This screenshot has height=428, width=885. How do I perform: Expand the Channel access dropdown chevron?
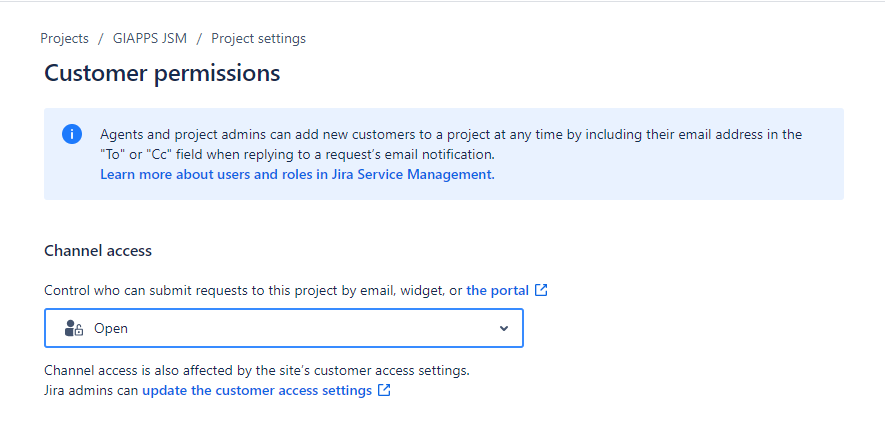tap(503, 328)
